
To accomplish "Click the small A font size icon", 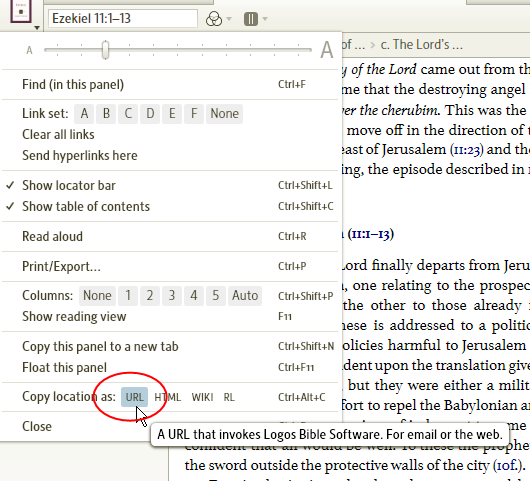I will coord(29,50).
